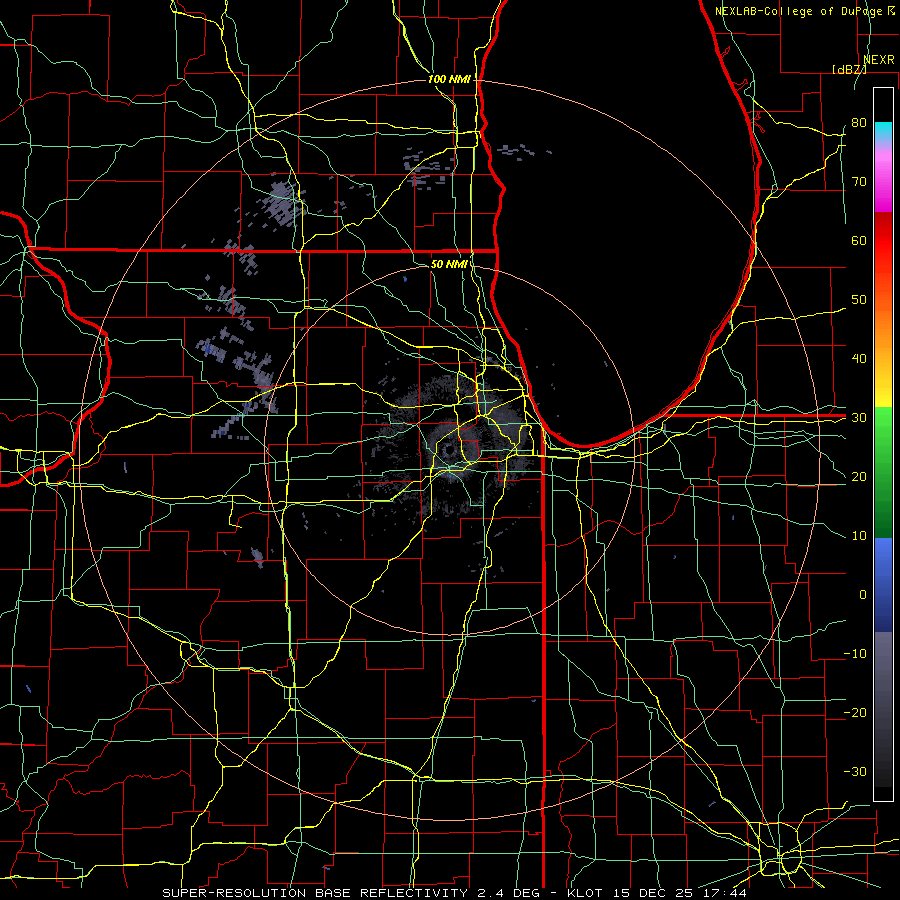The image size is (900, 900).
Task: Pick the red band of the reflectivity color bar
Action: pyautogui.click(x=883, y=247)
